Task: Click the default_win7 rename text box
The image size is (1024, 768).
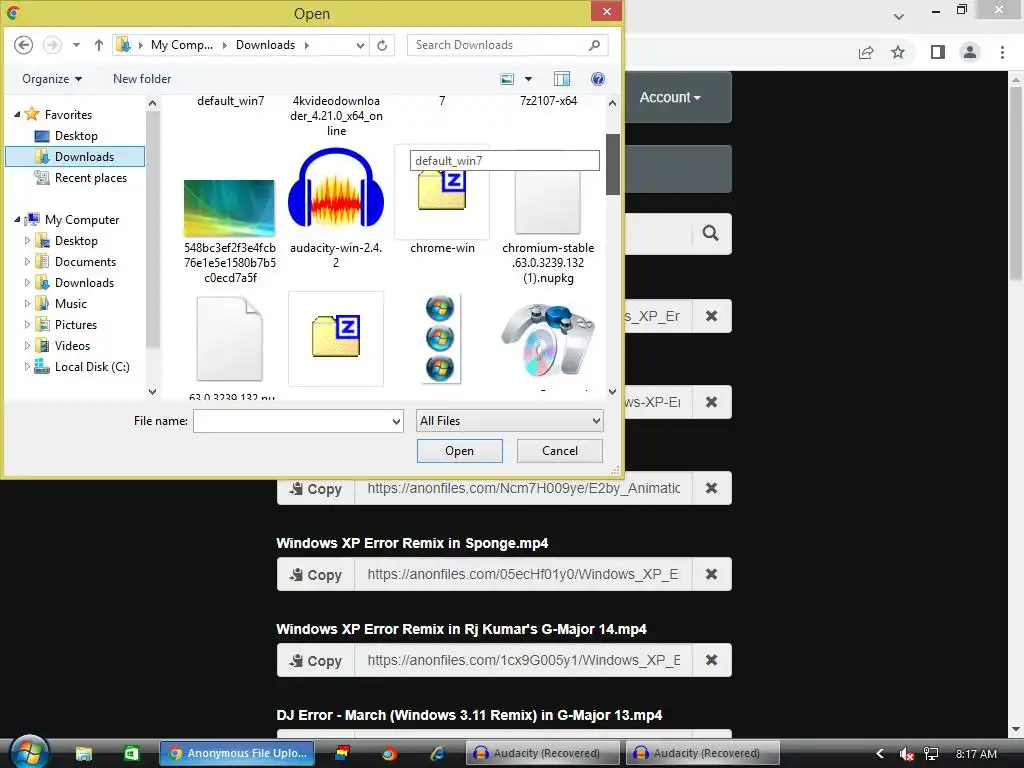Action: (x=505, y=161)
